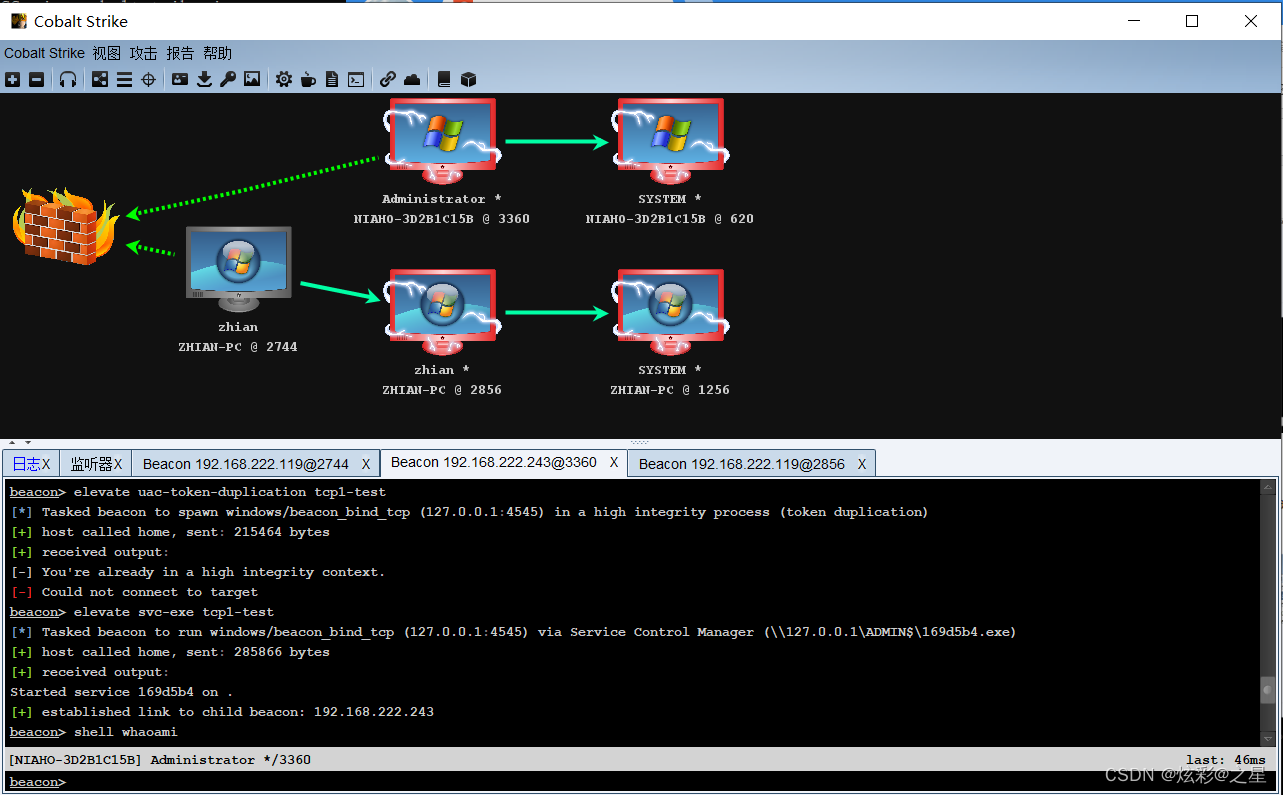Click the console scrollbar up arrow
The width and height of the screenshot is (1283, 795).
1269,488
